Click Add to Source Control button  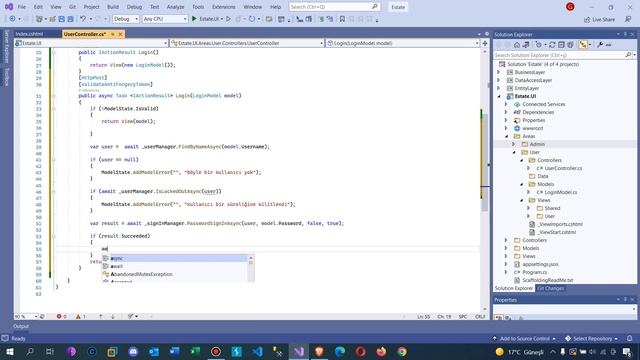524,338
